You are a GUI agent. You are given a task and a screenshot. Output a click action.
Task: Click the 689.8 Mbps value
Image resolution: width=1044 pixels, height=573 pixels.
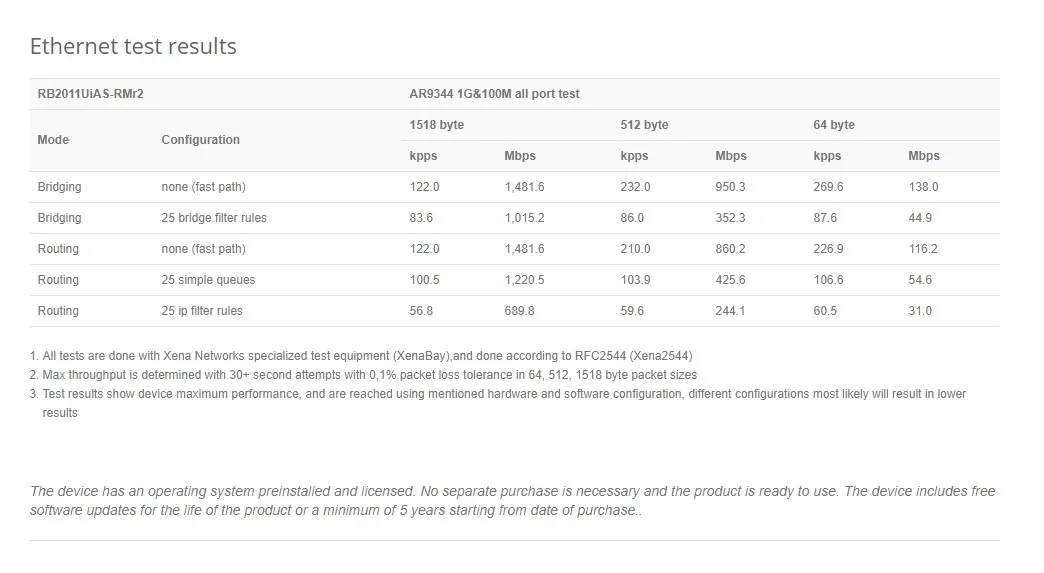coord(519,311)
